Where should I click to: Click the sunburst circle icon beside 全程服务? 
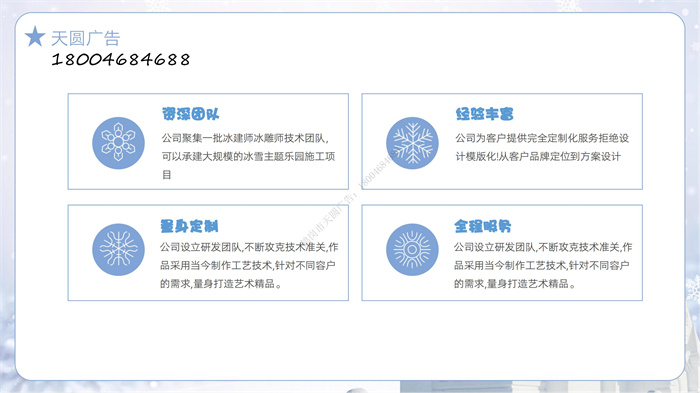tap(412, 249)
